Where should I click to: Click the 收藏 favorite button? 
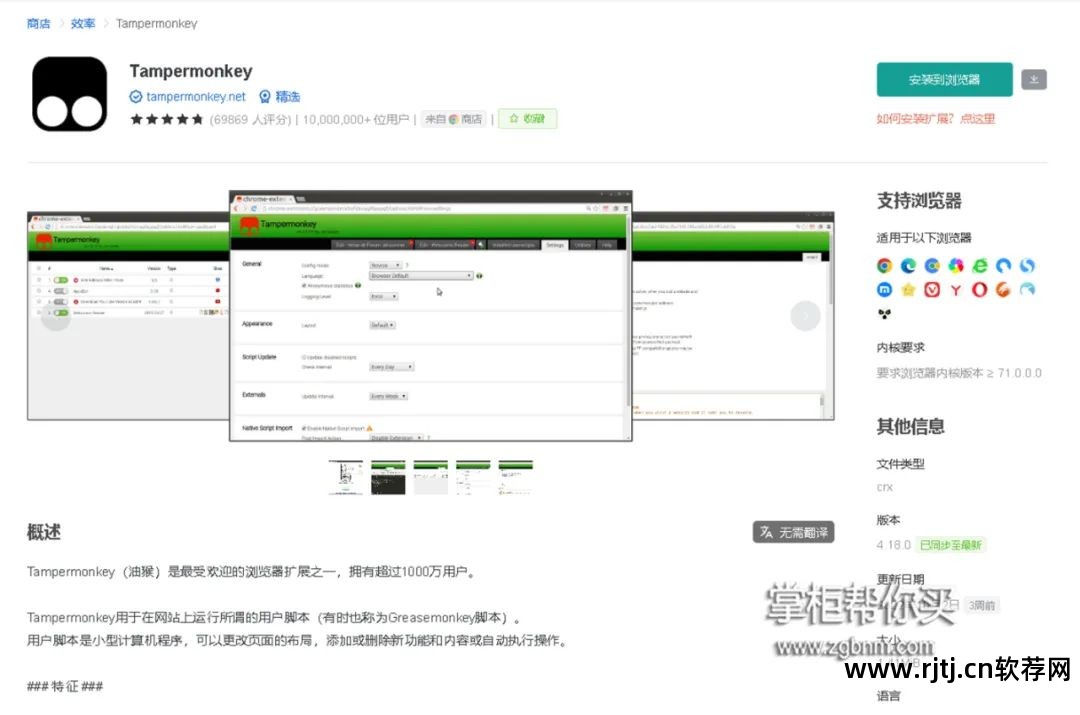[528, 119]
